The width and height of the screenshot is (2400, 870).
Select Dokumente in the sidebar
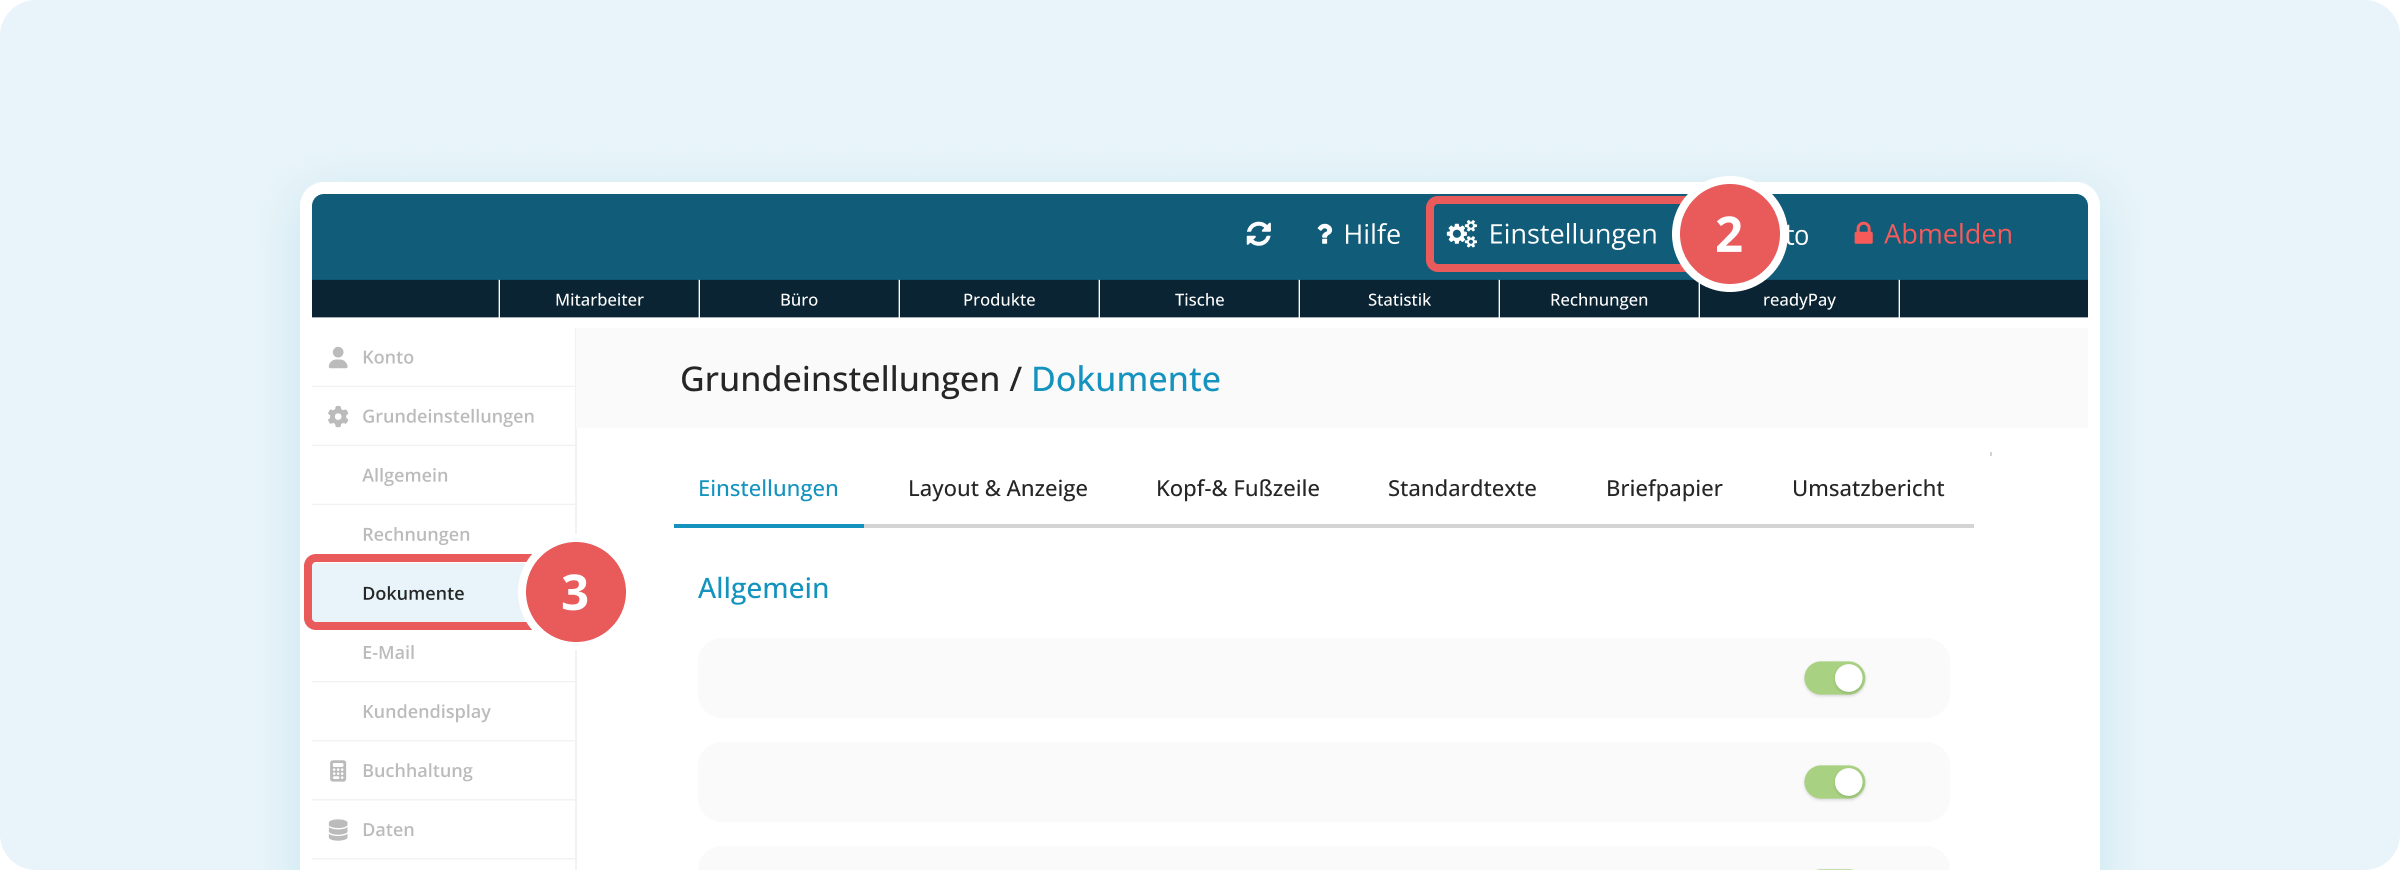point(420,593)
